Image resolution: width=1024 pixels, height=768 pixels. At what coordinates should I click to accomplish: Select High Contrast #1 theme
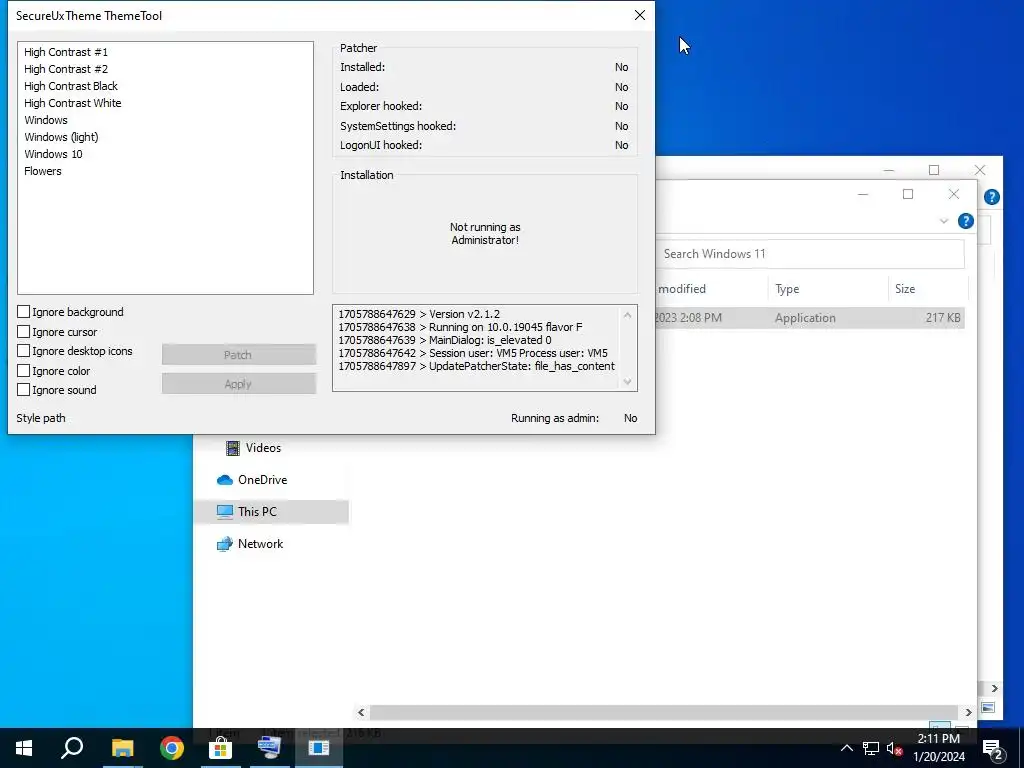66,52
